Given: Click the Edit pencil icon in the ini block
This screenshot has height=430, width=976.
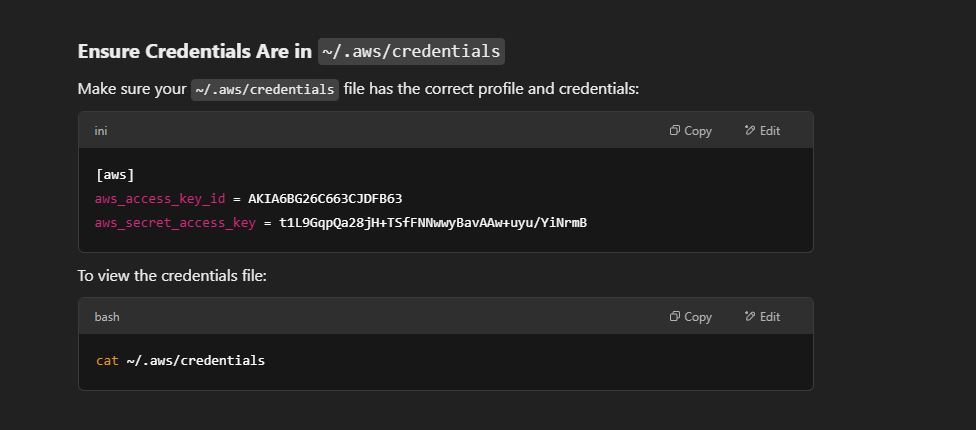Looking at the screenshot, I should coord(749,131).
